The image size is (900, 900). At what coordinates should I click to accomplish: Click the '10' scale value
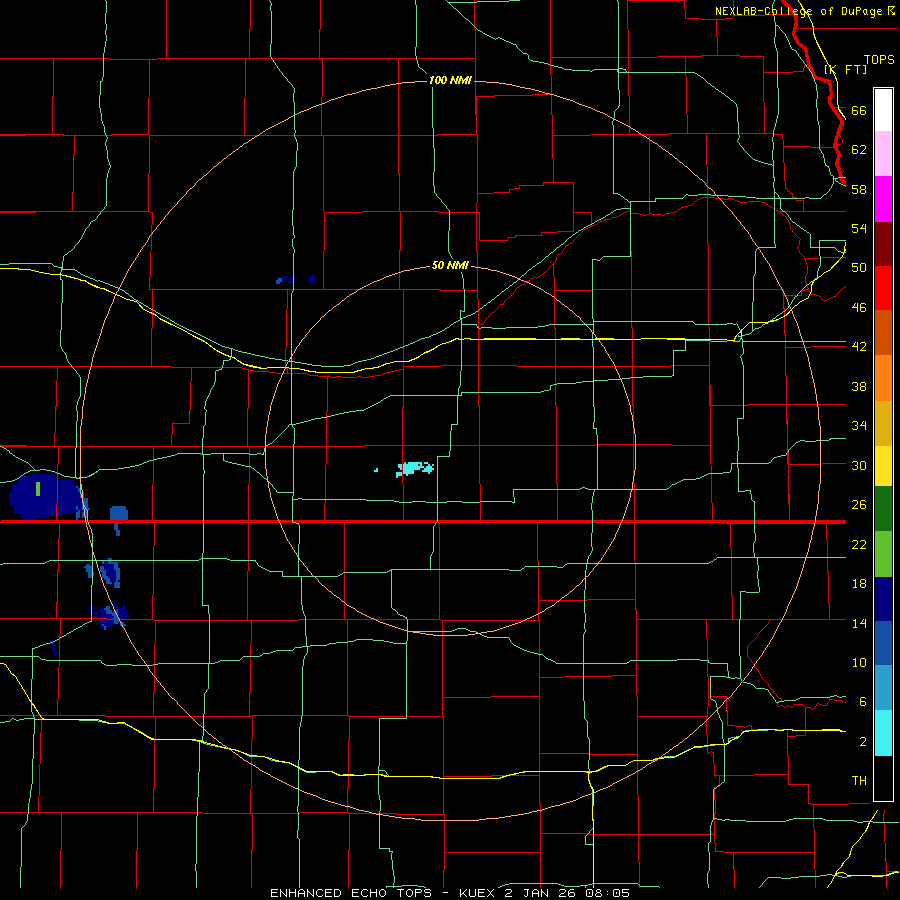click(859, 662)
